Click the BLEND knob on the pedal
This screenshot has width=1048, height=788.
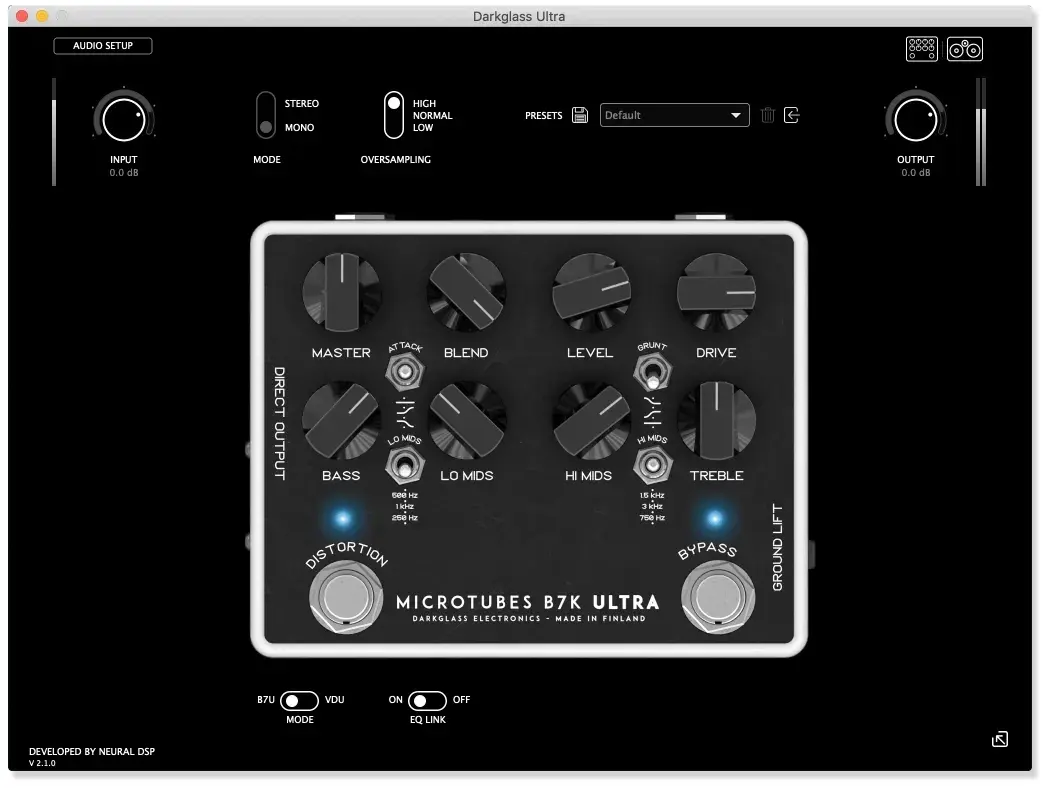467,292
